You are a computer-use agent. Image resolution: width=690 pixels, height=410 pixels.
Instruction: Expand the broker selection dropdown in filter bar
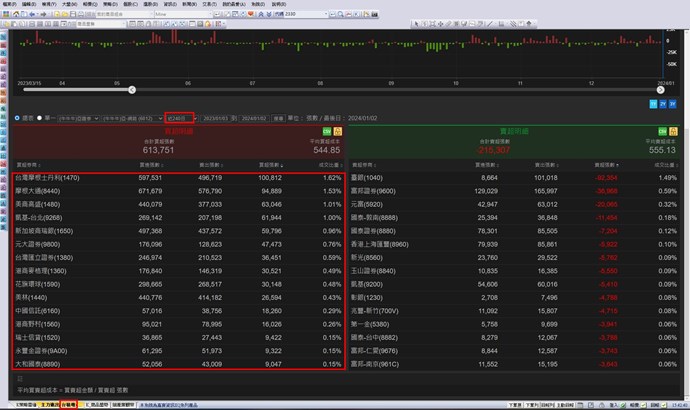point(158,117)
